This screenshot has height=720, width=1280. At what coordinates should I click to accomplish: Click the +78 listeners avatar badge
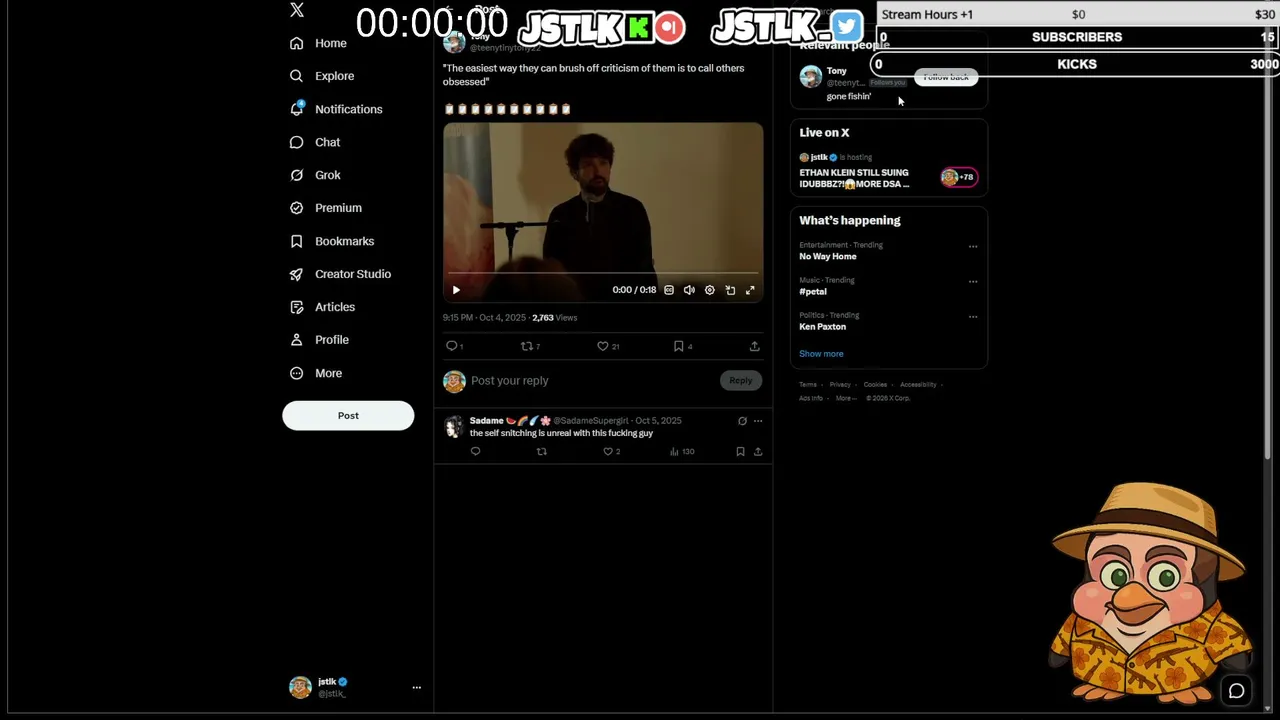(x=959, y=177)
